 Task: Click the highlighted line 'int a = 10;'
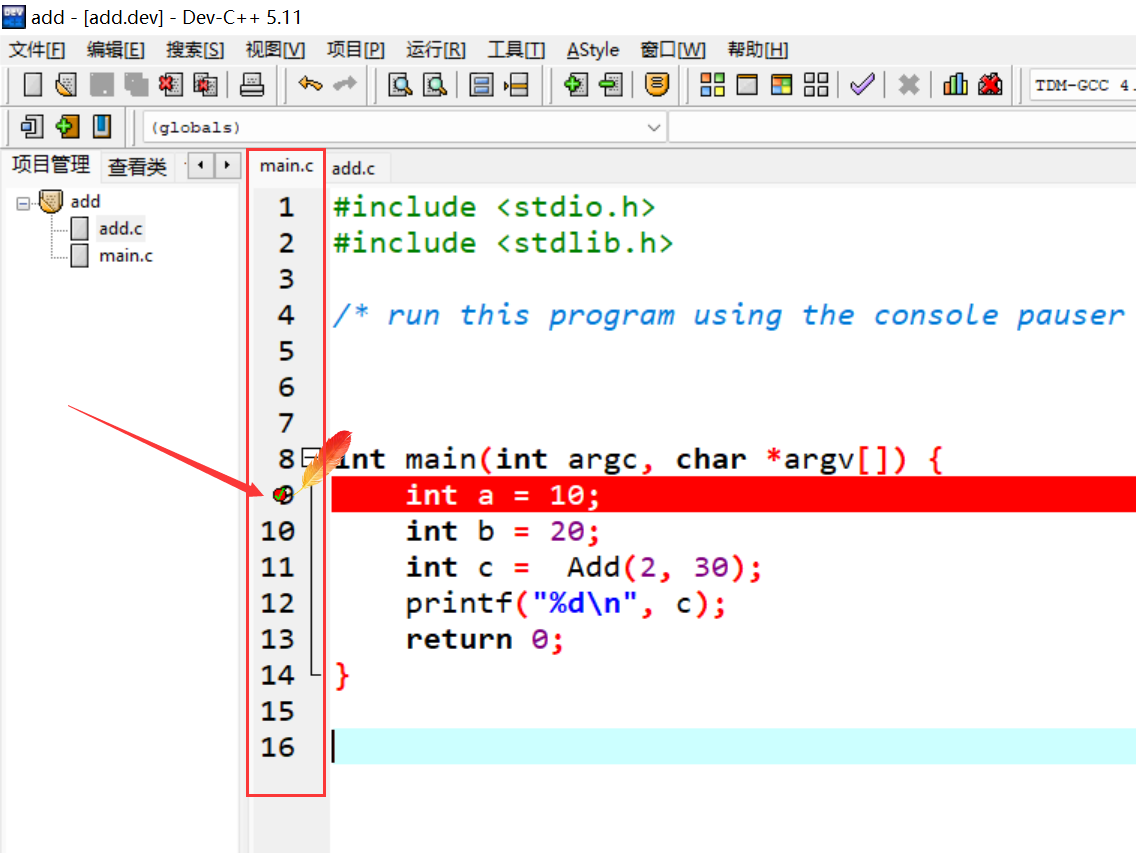(733, 495)
